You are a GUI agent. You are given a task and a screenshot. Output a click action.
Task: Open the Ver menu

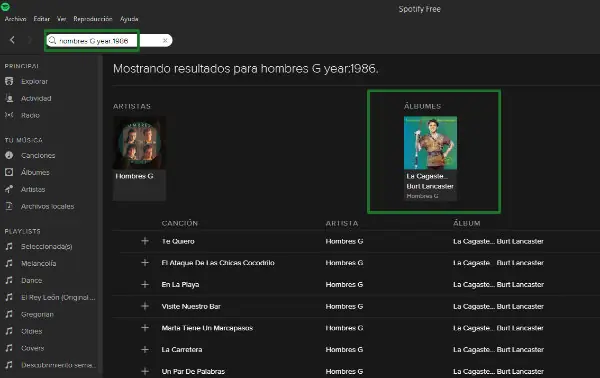pyautogui.click(x=61, y=19)
